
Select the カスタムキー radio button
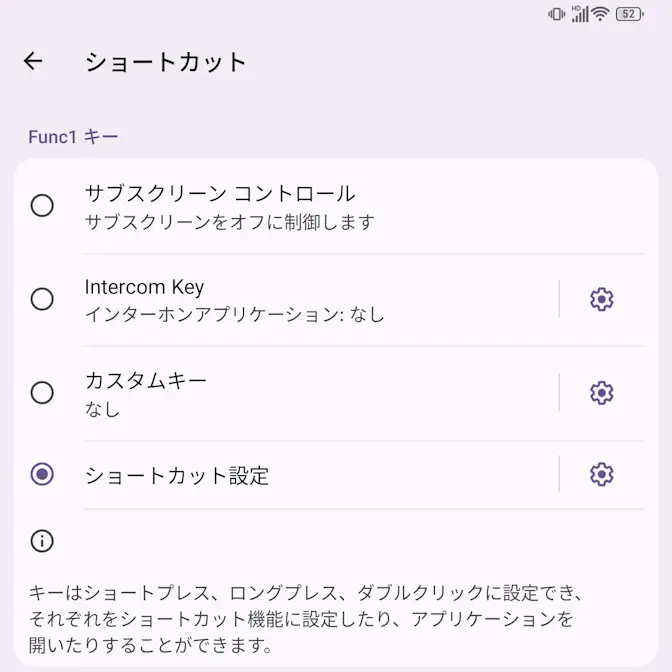point(42,393)
